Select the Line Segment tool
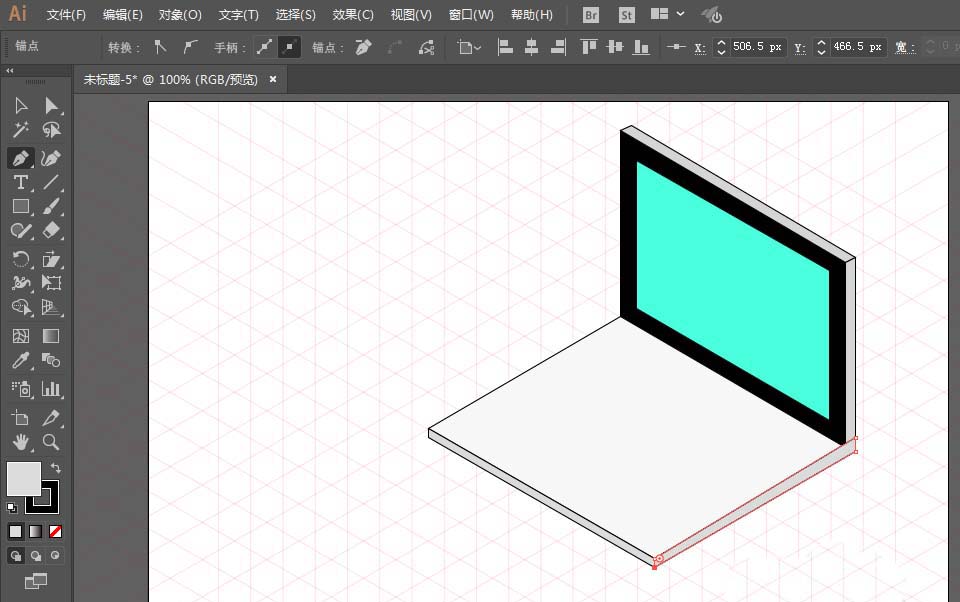Viewport: 960px width, 602px height. (x=51, y=182)
